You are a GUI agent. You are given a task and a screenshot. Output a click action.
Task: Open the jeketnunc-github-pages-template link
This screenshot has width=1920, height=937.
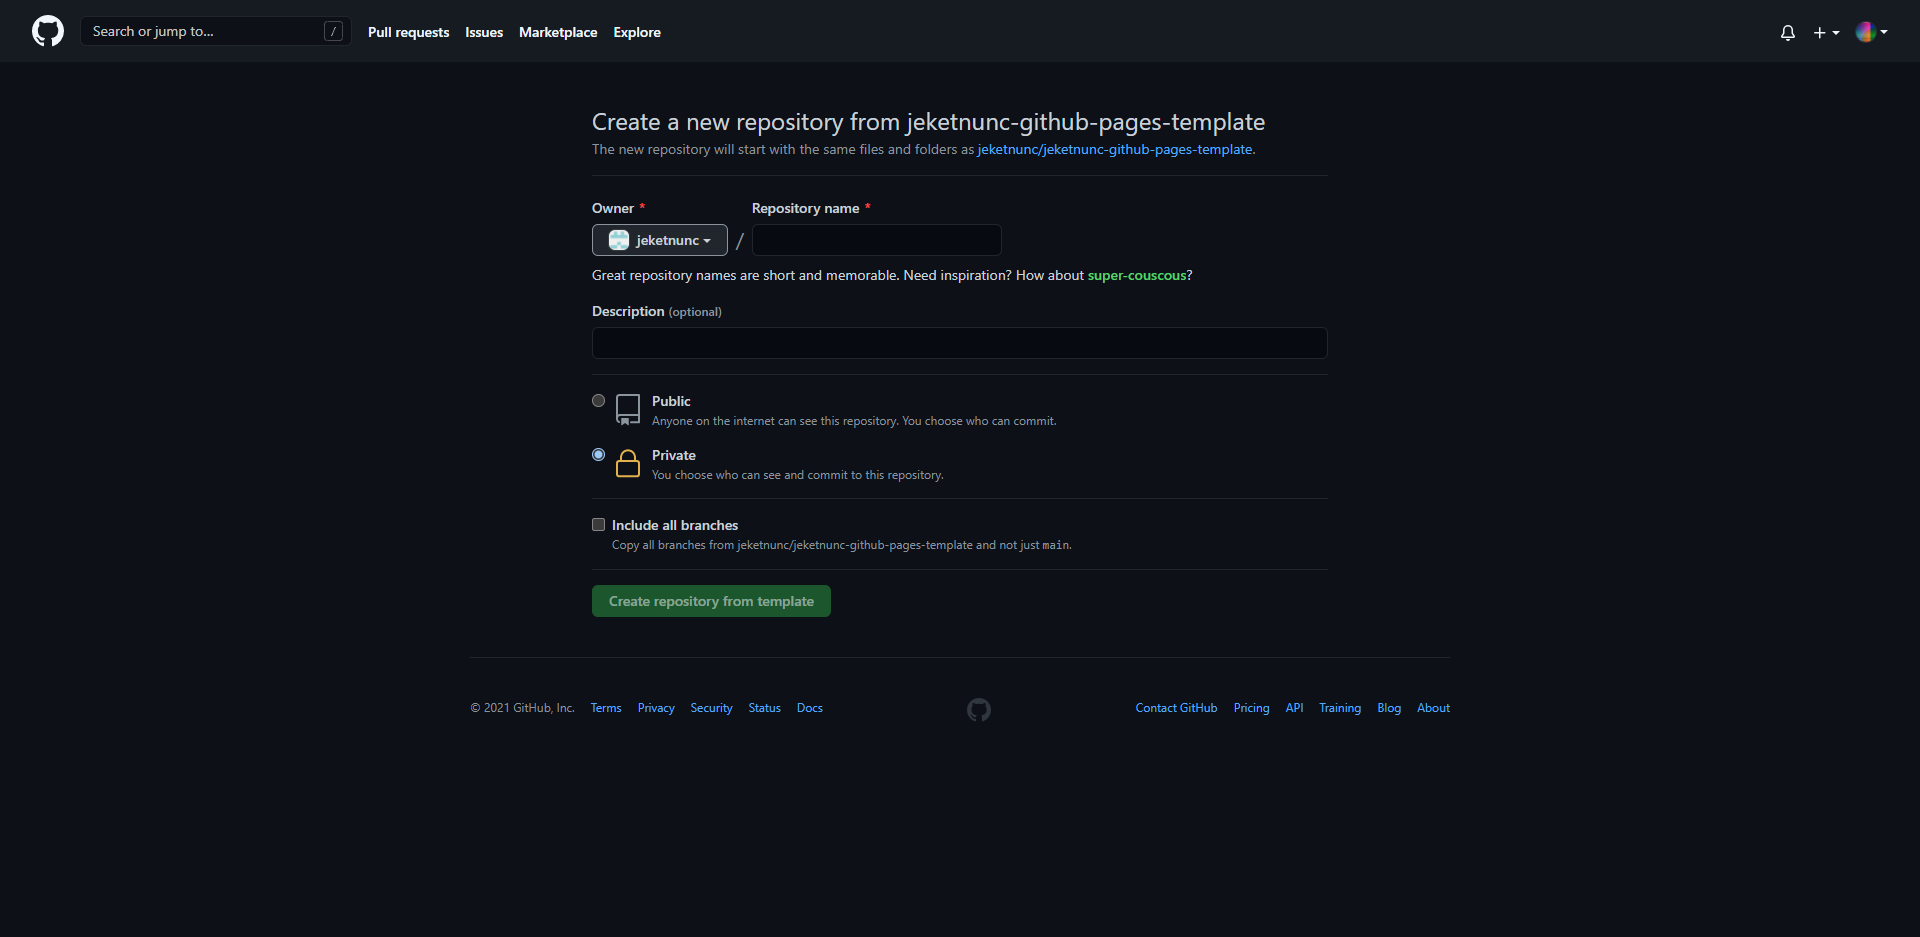pos(1115,149)
